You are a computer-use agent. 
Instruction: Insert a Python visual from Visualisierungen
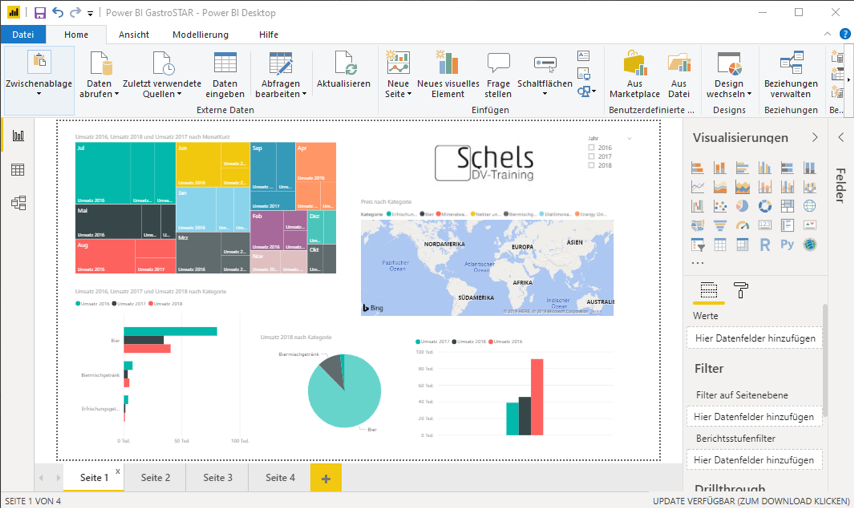787,244
